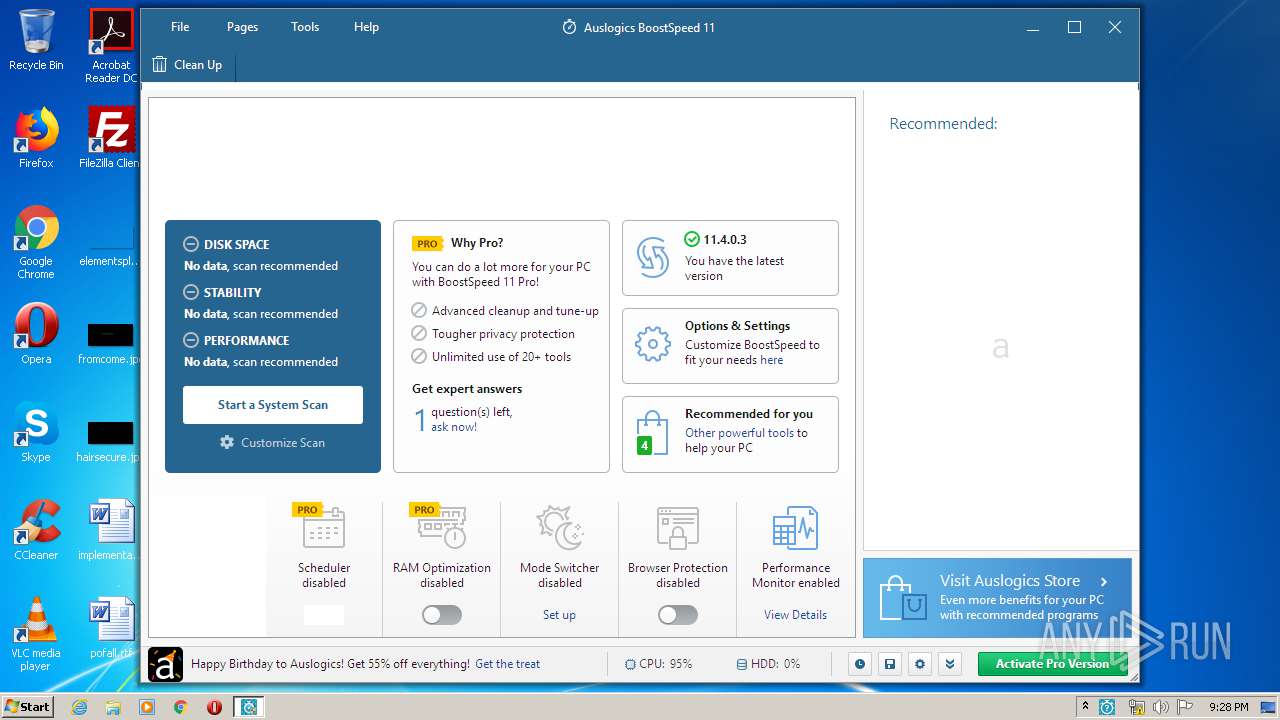Click the Auslogics BoostSpeed 11 title
Viewport: 1280px width, 720px height.
tap(649, 27)
